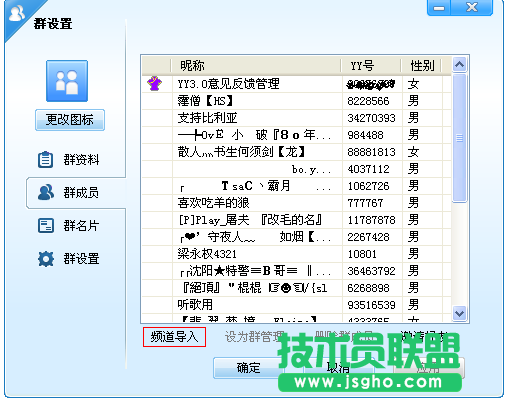The image size is (505, 398).
Task: Sort by YY号 column header
Action: tap(371, 65)
